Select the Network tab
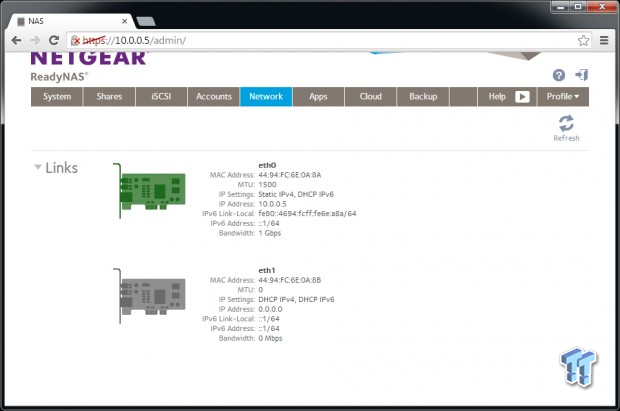This screenshot has height=411, width=620. [x=266, y=97]
